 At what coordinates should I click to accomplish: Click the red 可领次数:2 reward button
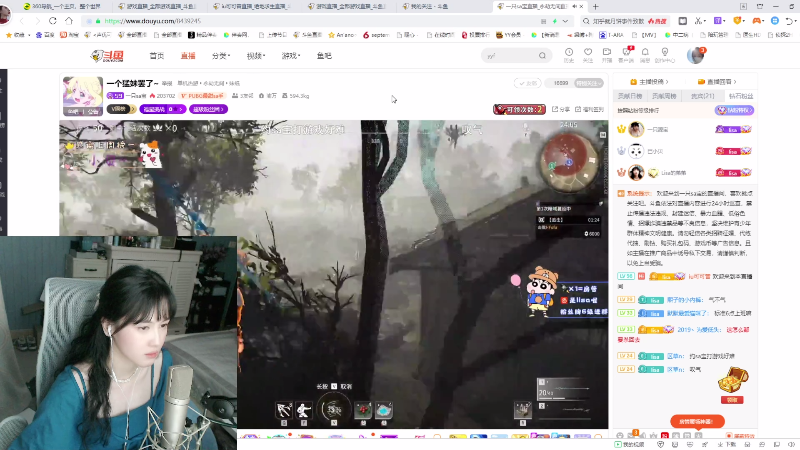(519, 109)
